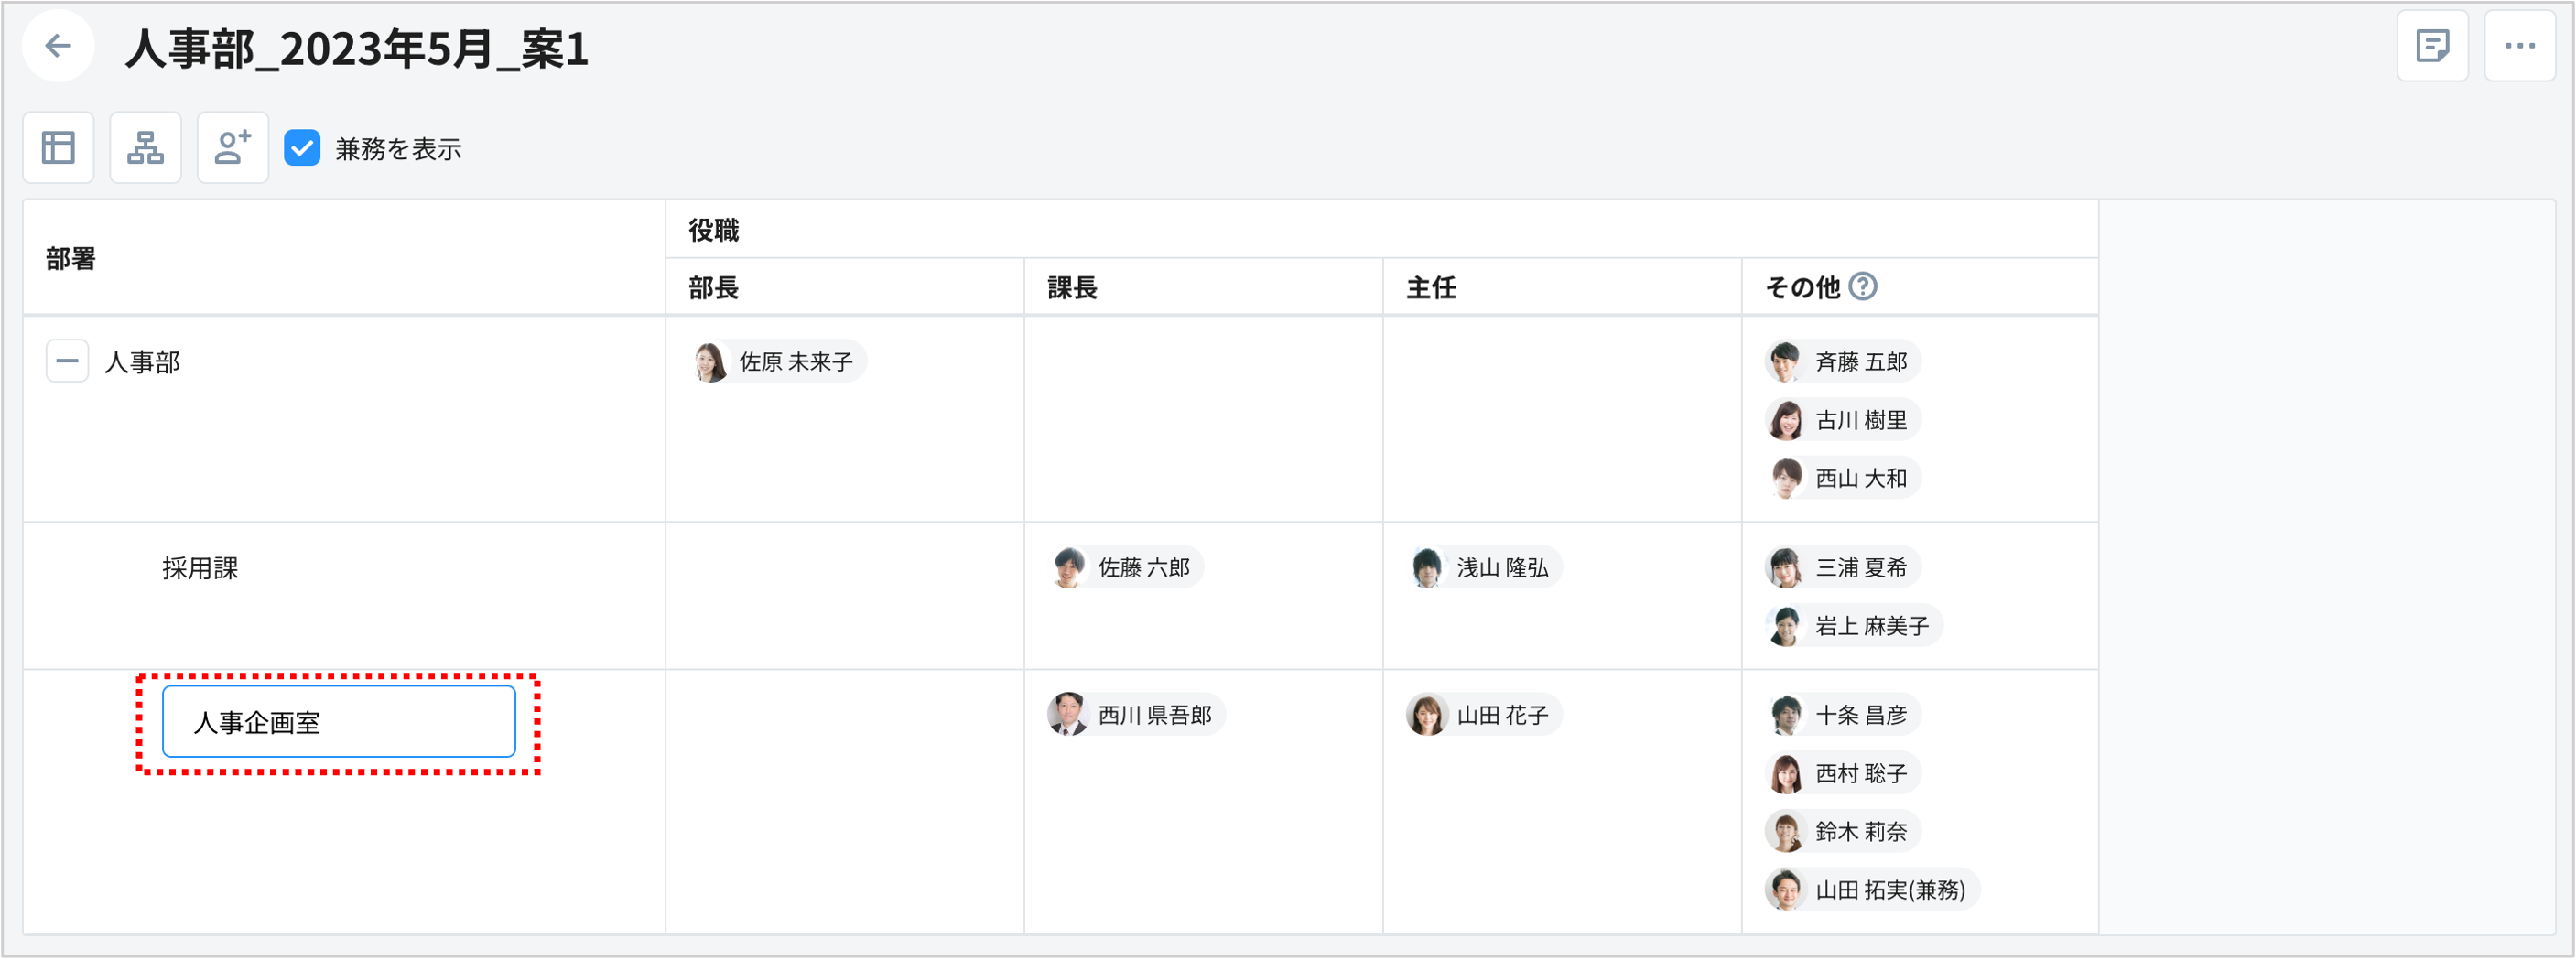2576x960 pixels.
Task: Select 浅山 隆弘 under 主任
Action: [1484, 567]
